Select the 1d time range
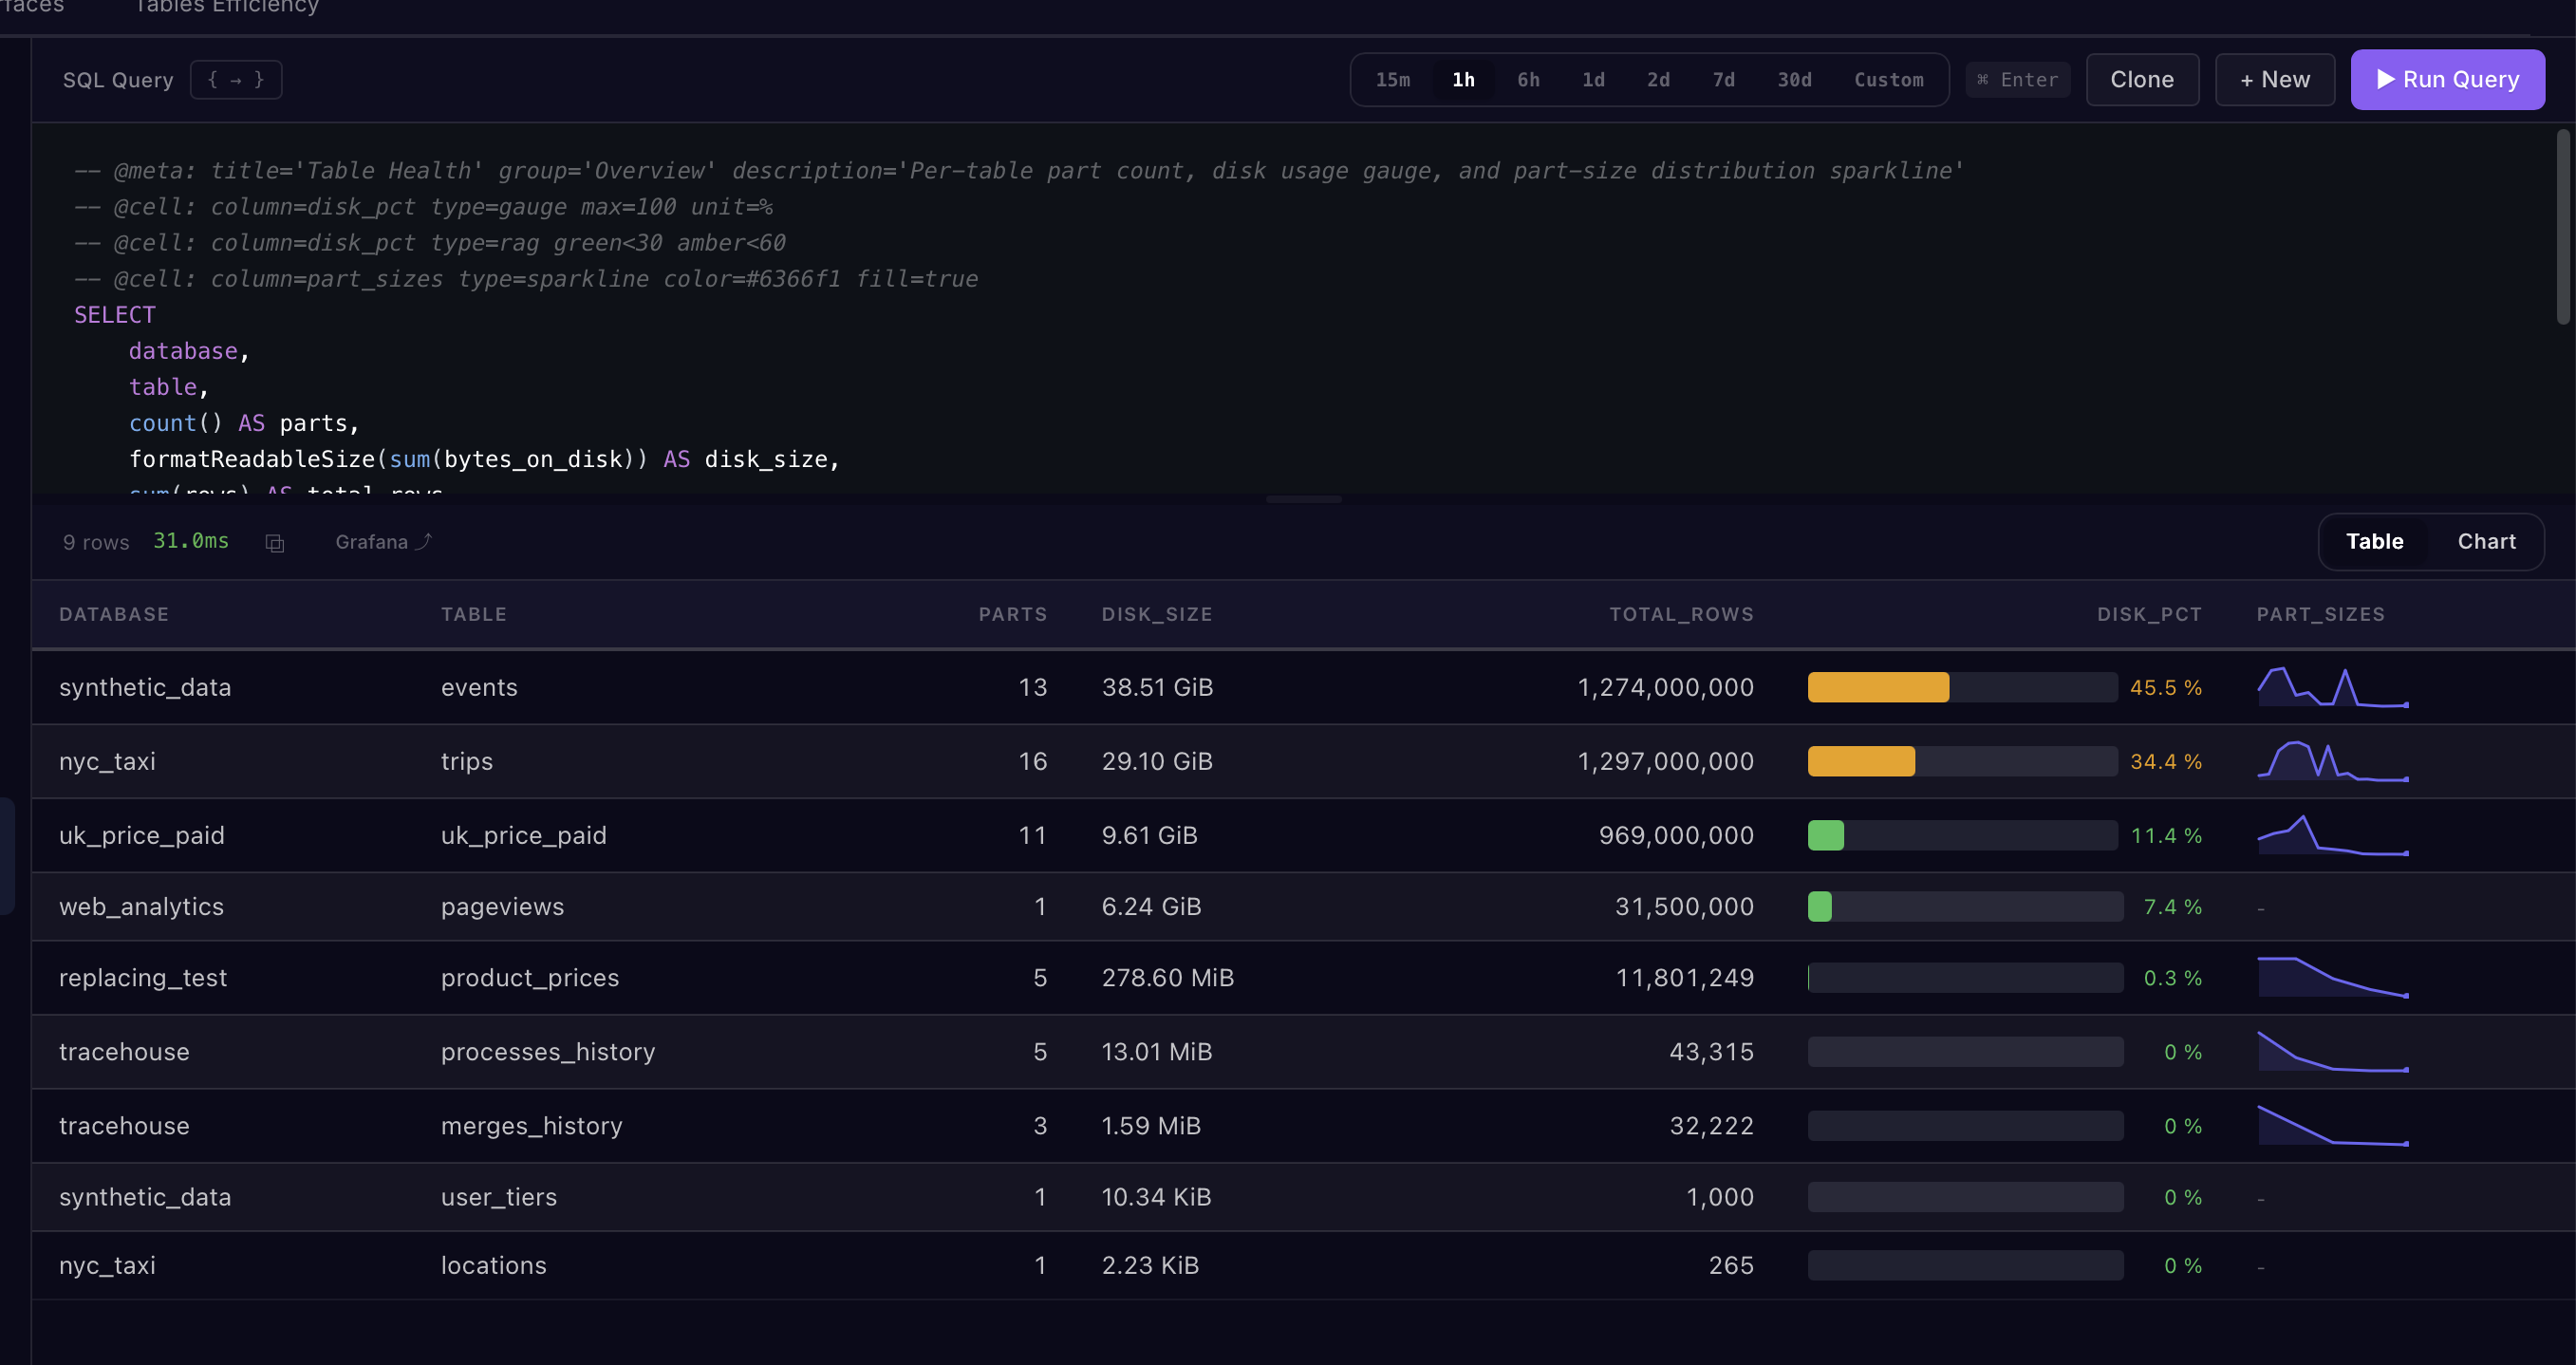 pyautogui.click(x=1593, y=80)
